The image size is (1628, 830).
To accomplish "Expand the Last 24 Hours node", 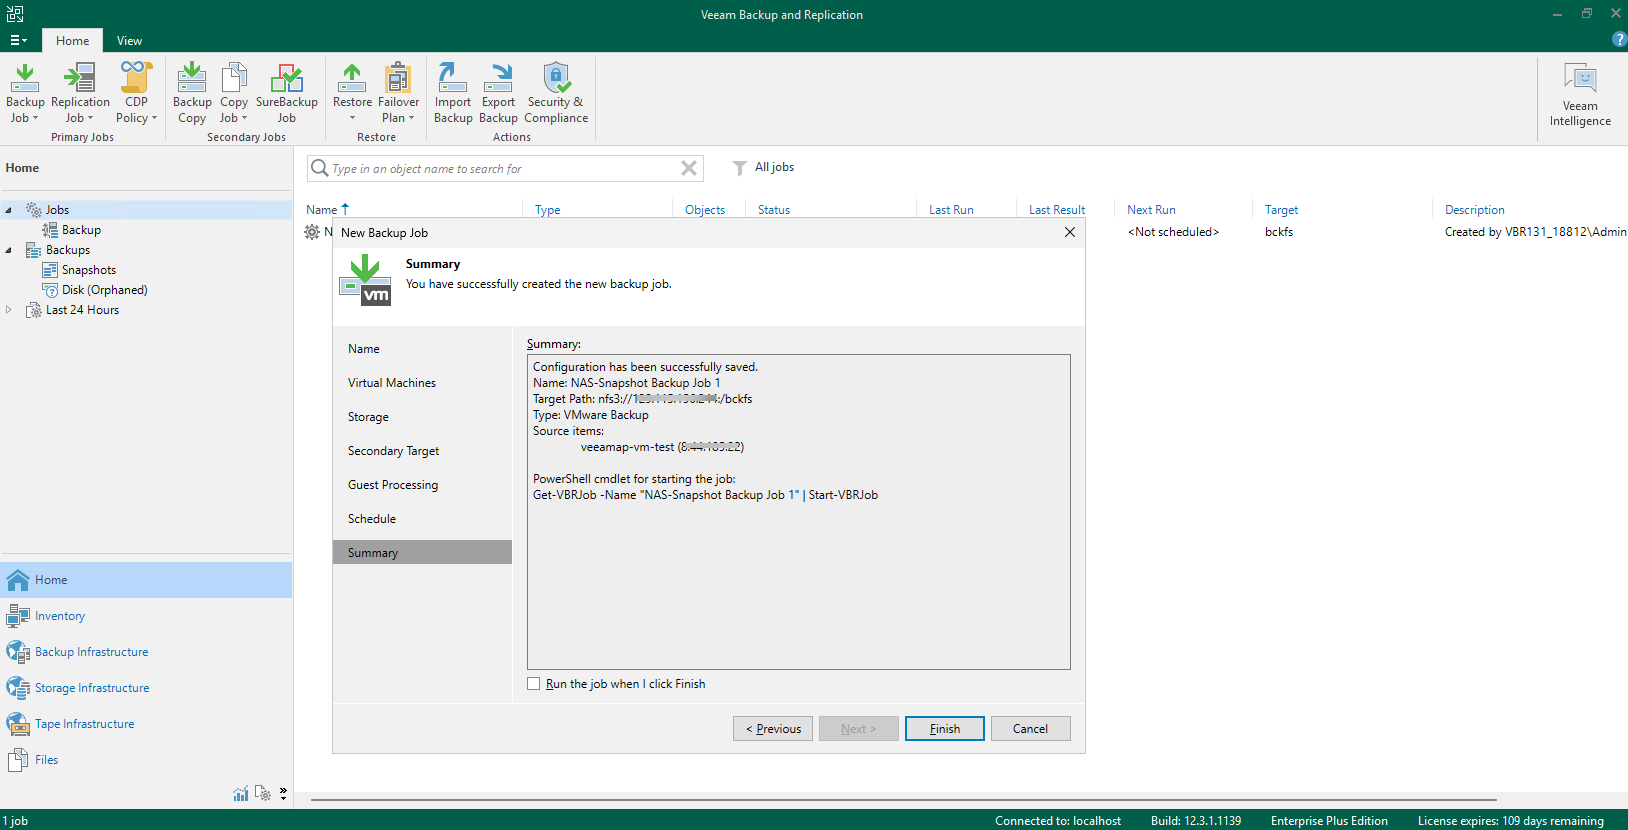I will point(9,310).
